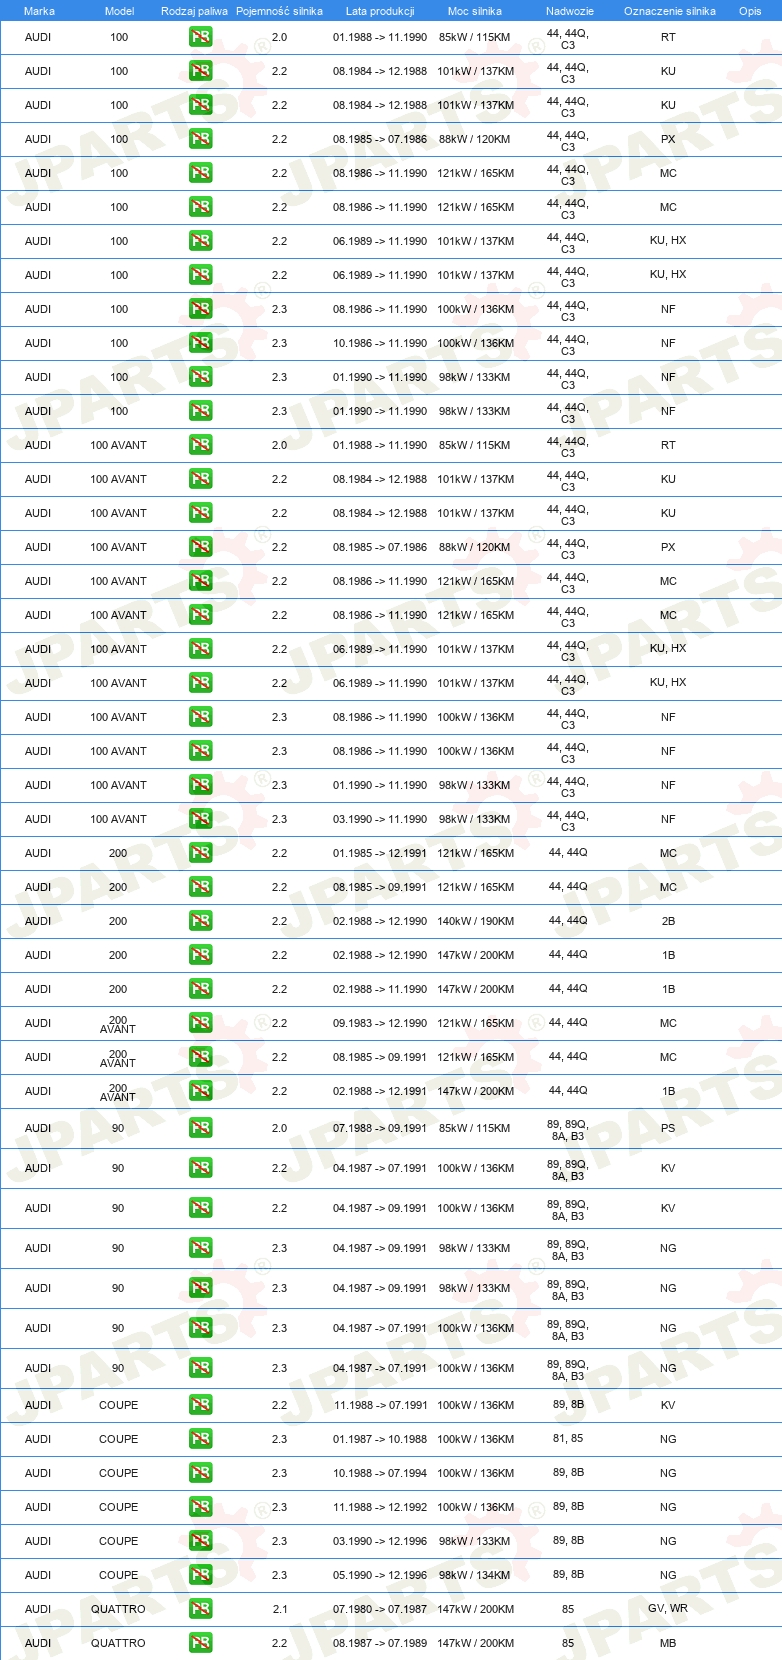Select engine code 2B in AUDI 200 row
782x1660 pixels.
[668, 921]
